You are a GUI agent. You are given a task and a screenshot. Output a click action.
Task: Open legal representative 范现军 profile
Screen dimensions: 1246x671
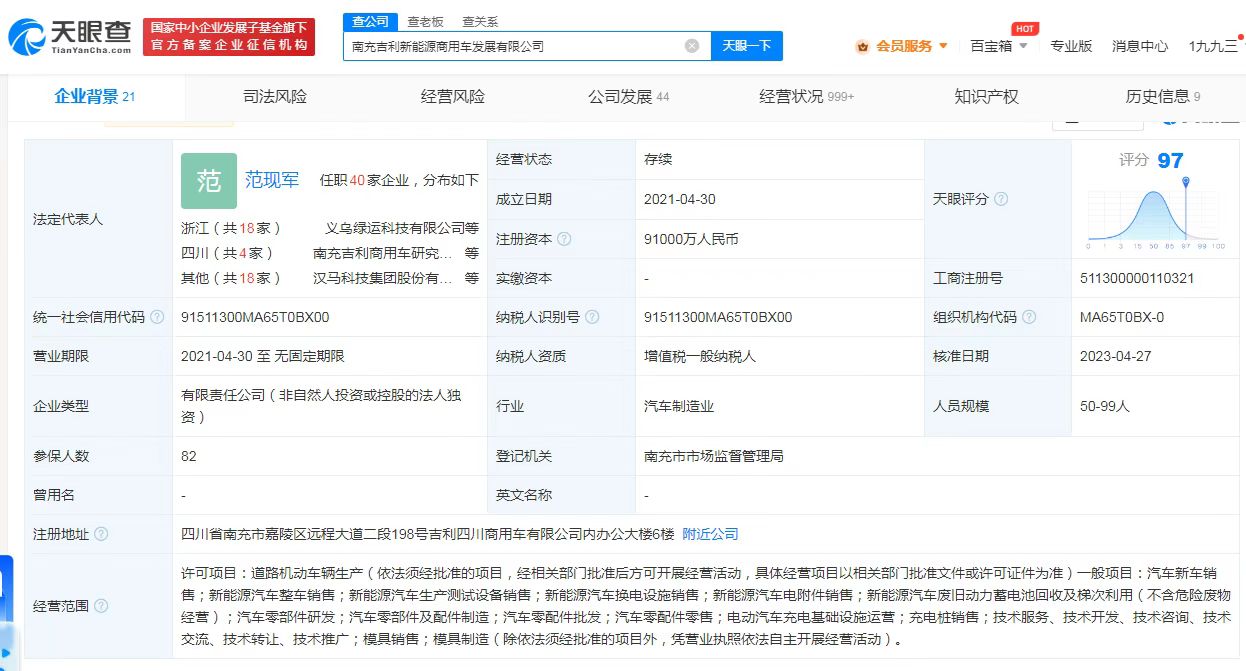click(272, 180)
